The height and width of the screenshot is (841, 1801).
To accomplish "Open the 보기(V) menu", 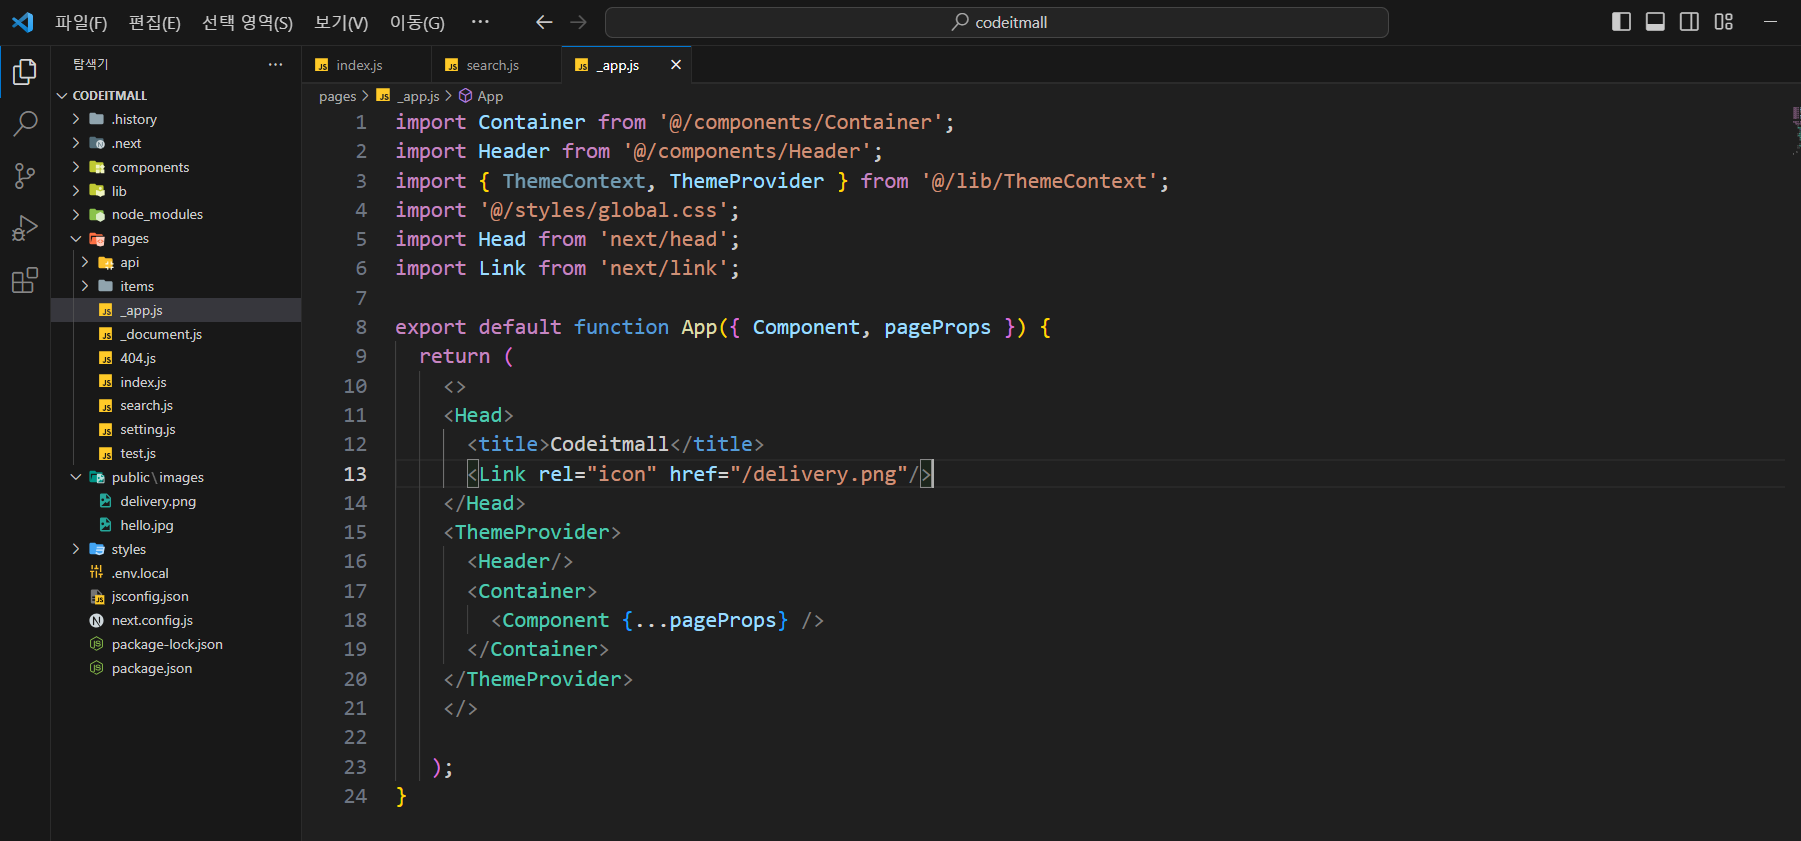I will coord(341,22).
